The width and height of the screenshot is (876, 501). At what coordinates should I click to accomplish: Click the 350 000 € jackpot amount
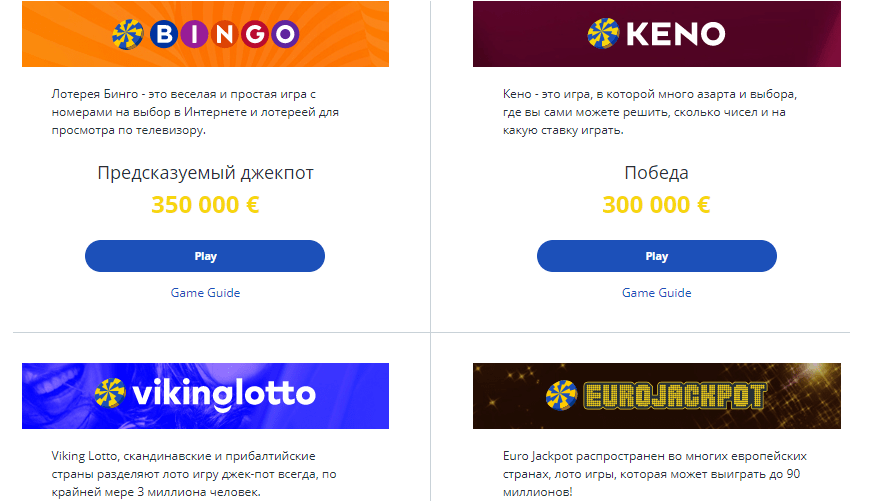click(x=205, y=206)
